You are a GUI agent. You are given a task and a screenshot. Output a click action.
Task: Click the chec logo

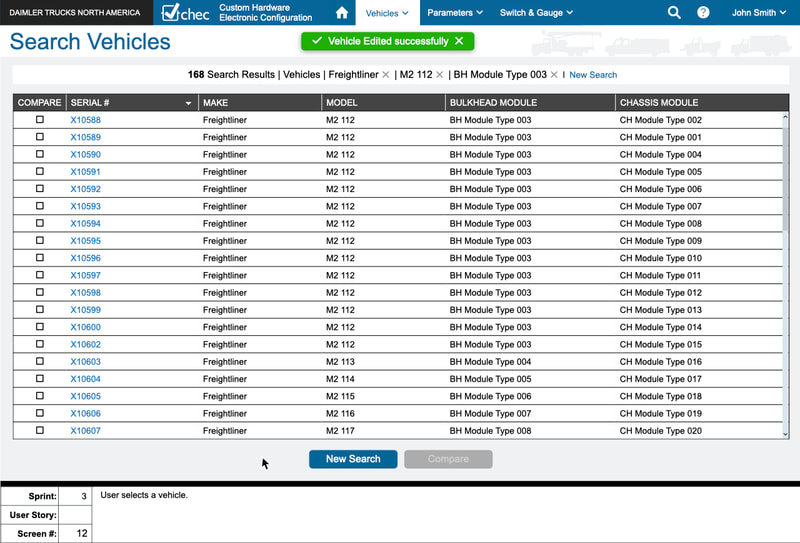tap(185, 13)
